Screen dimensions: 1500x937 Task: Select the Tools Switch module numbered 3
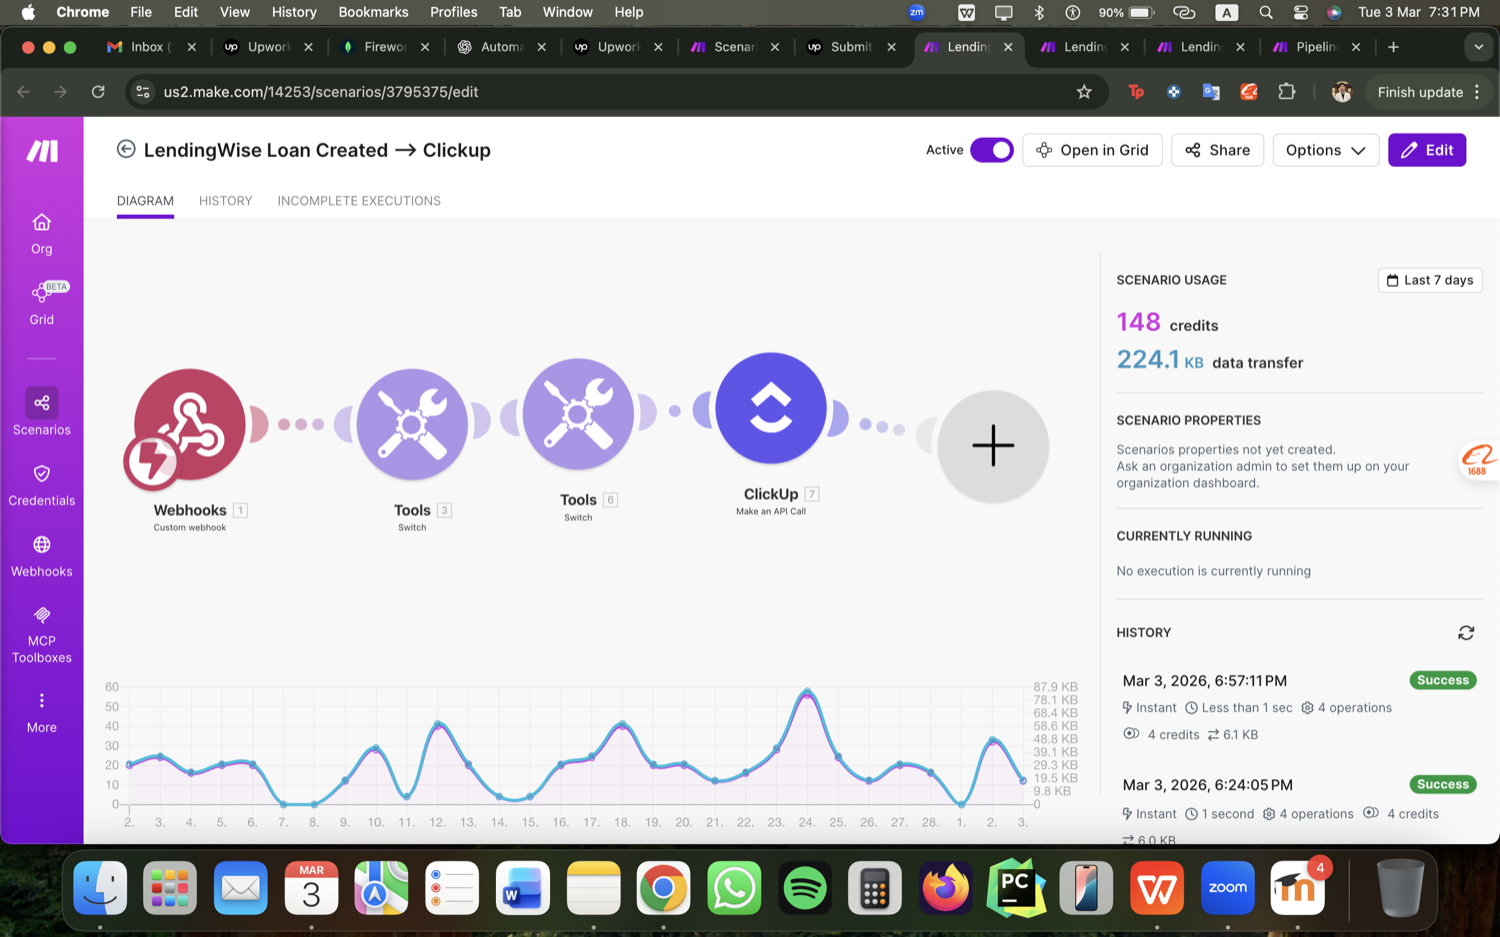[412, 424]
